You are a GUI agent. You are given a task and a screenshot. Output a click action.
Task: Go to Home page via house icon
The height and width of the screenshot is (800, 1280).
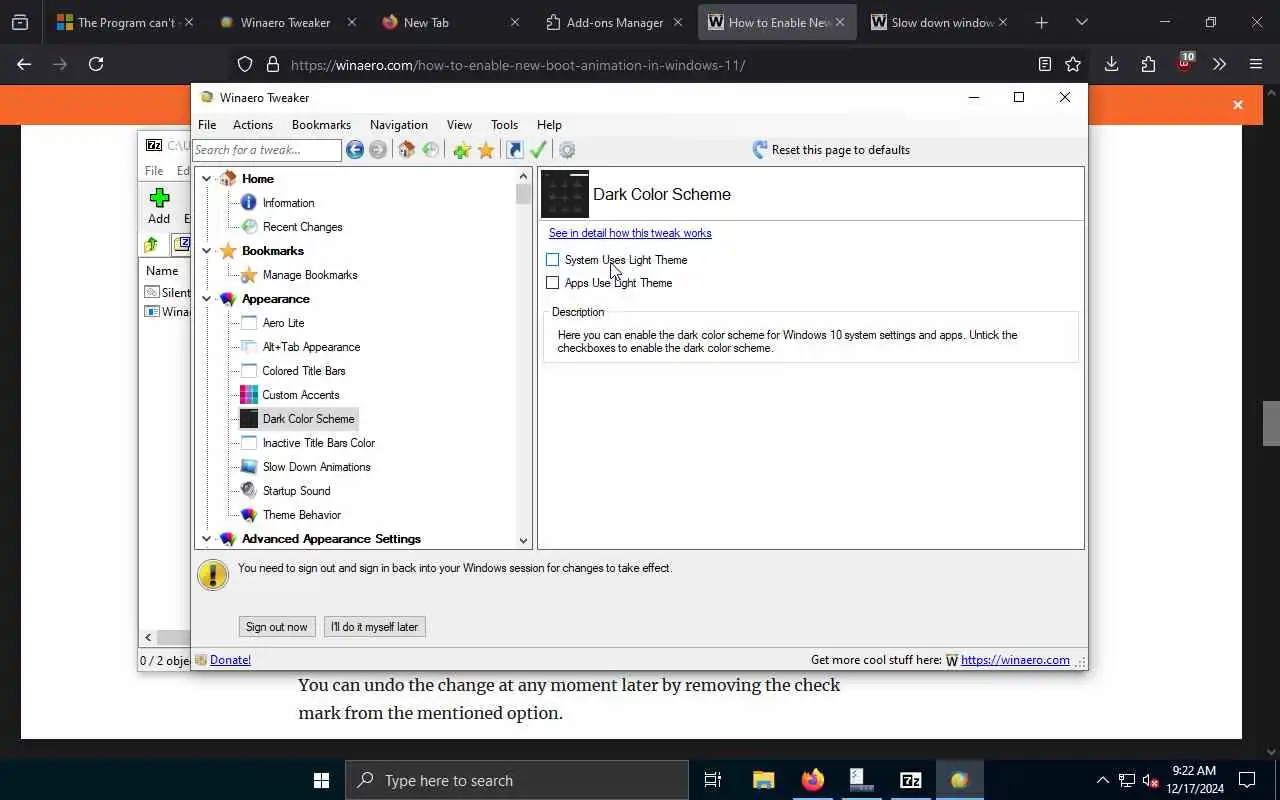tap(406, 150)
